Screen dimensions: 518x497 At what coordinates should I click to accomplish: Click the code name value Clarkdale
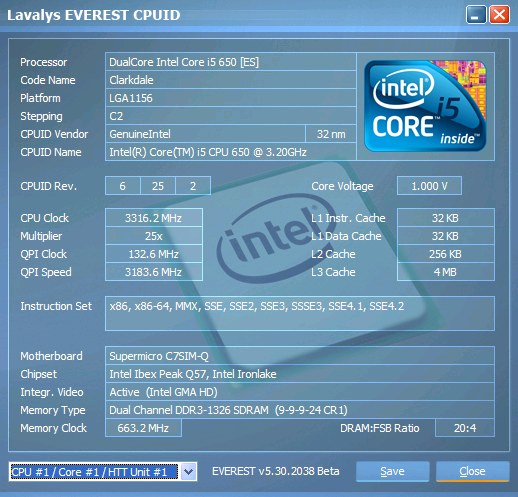231,80
